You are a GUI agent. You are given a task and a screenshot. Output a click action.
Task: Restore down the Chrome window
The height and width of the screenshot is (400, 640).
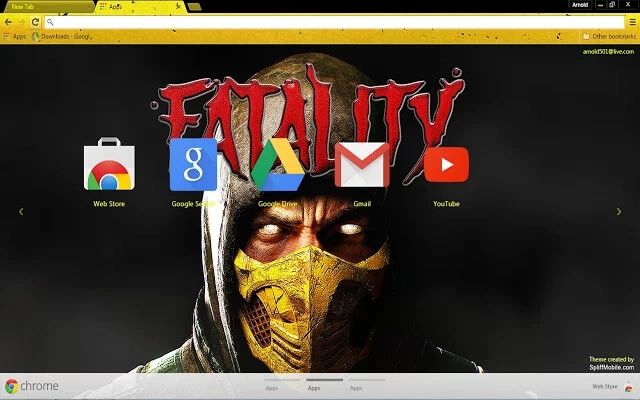pos(612,5)
